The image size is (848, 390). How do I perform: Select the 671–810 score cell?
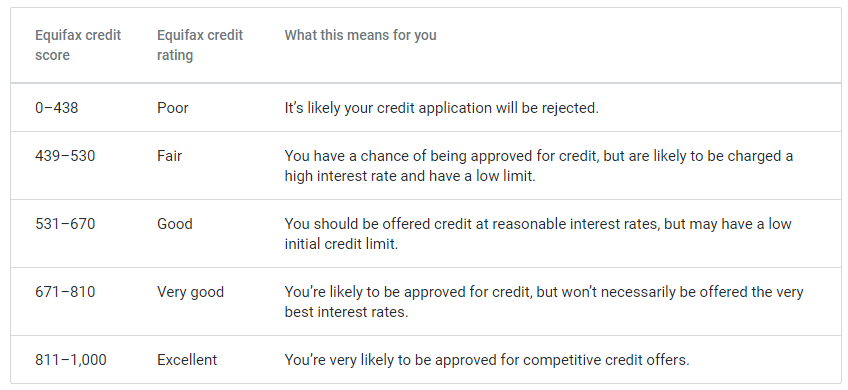pyautogui.click(x=65, y=292)
